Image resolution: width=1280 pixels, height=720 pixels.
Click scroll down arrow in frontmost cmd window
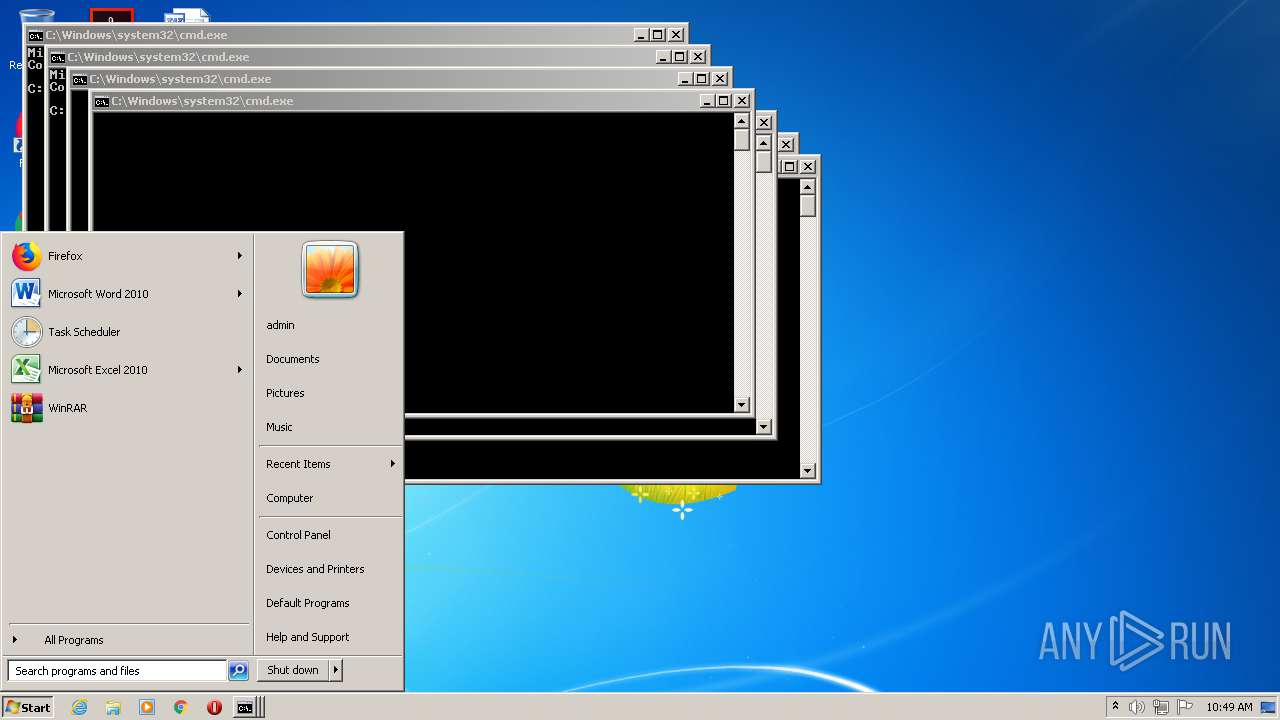741,405
